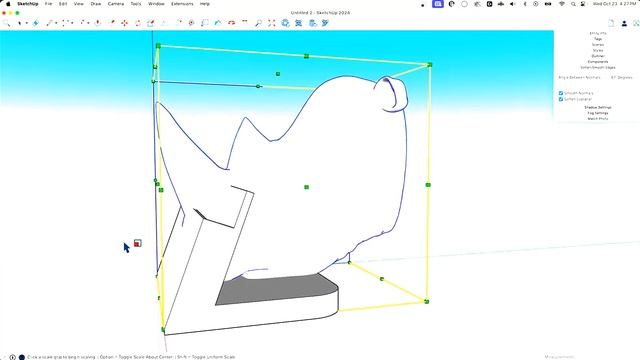The image size is (640, 360).
Task: Click the document icon beside account icon
Action: (611, 23)
